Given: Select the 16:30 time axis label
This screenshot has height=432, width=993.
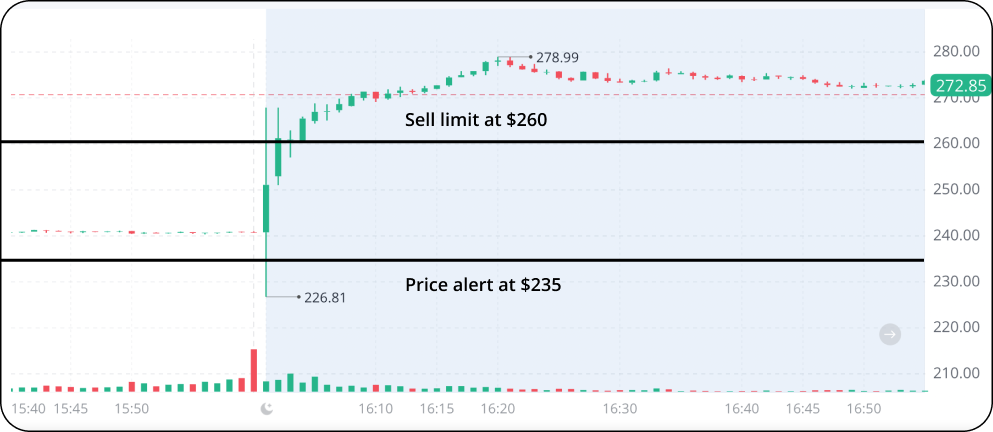Looking at the screenshot, I should coord(620,409).
